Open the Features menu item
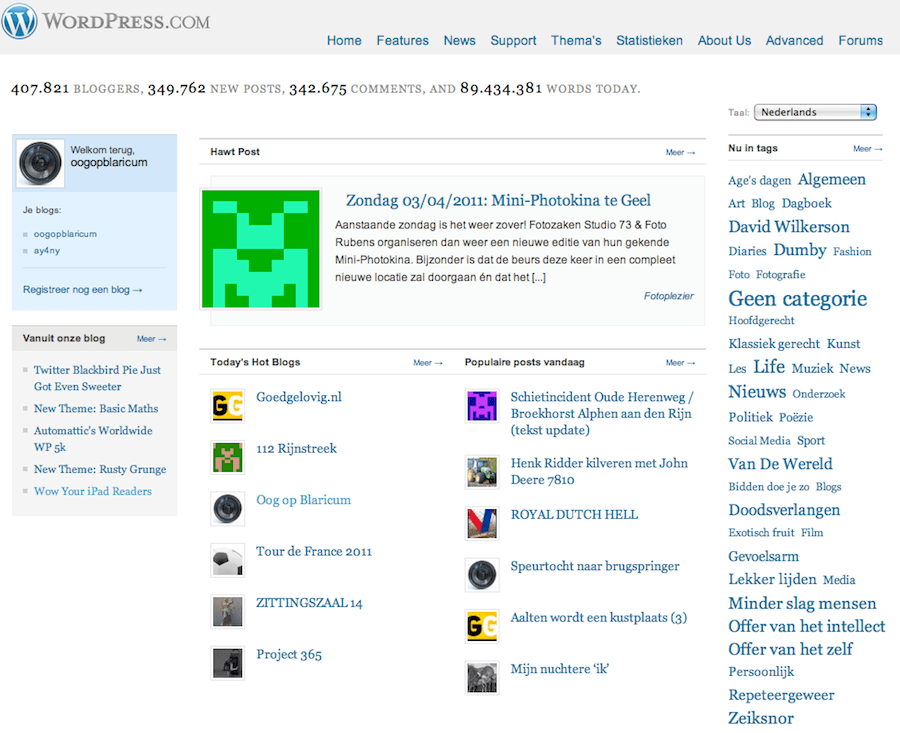The height and width of the screenshot is (733, 900). [x=402, y=41]
